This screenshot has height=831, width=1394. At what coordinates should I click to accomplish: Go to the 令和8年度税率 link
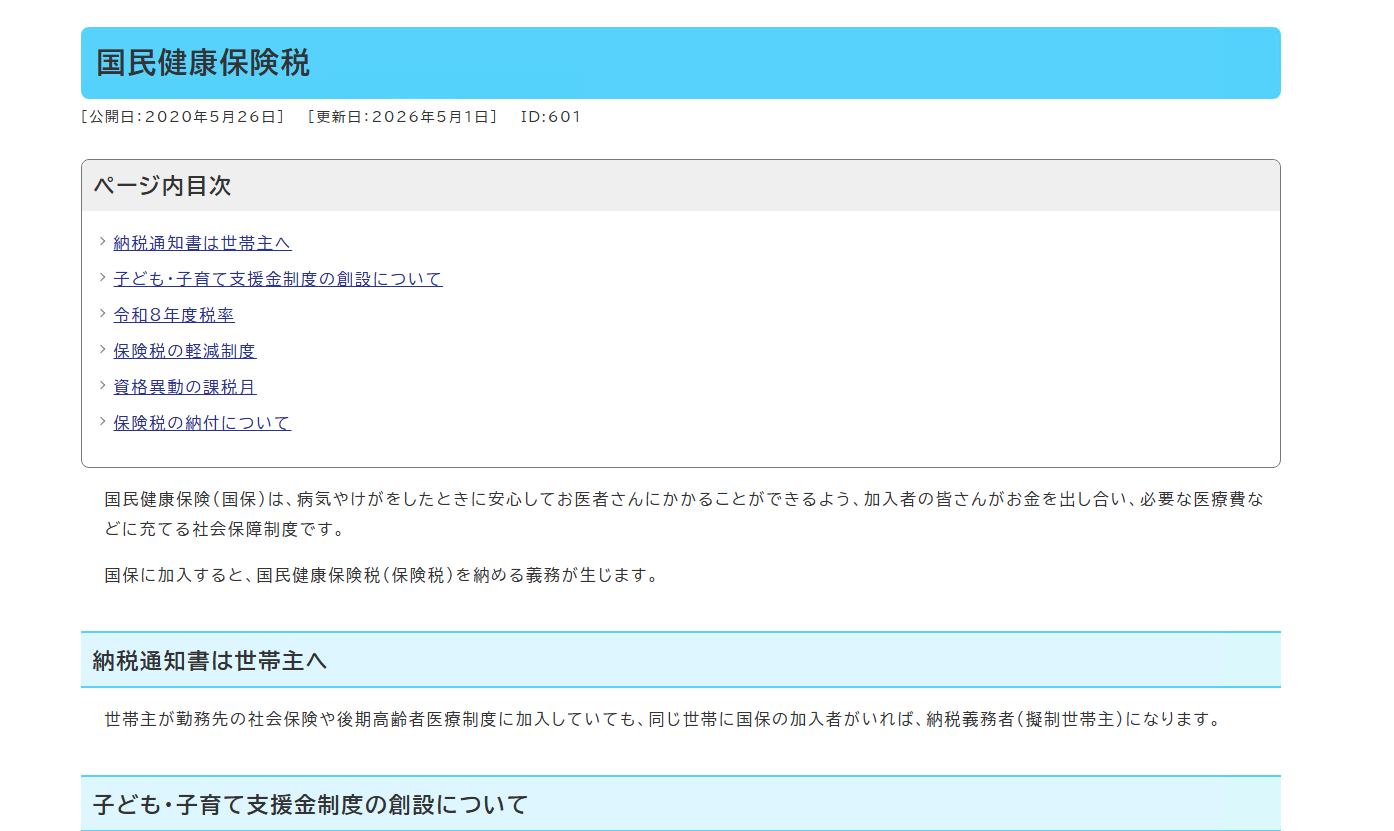[x=174, y=315]
